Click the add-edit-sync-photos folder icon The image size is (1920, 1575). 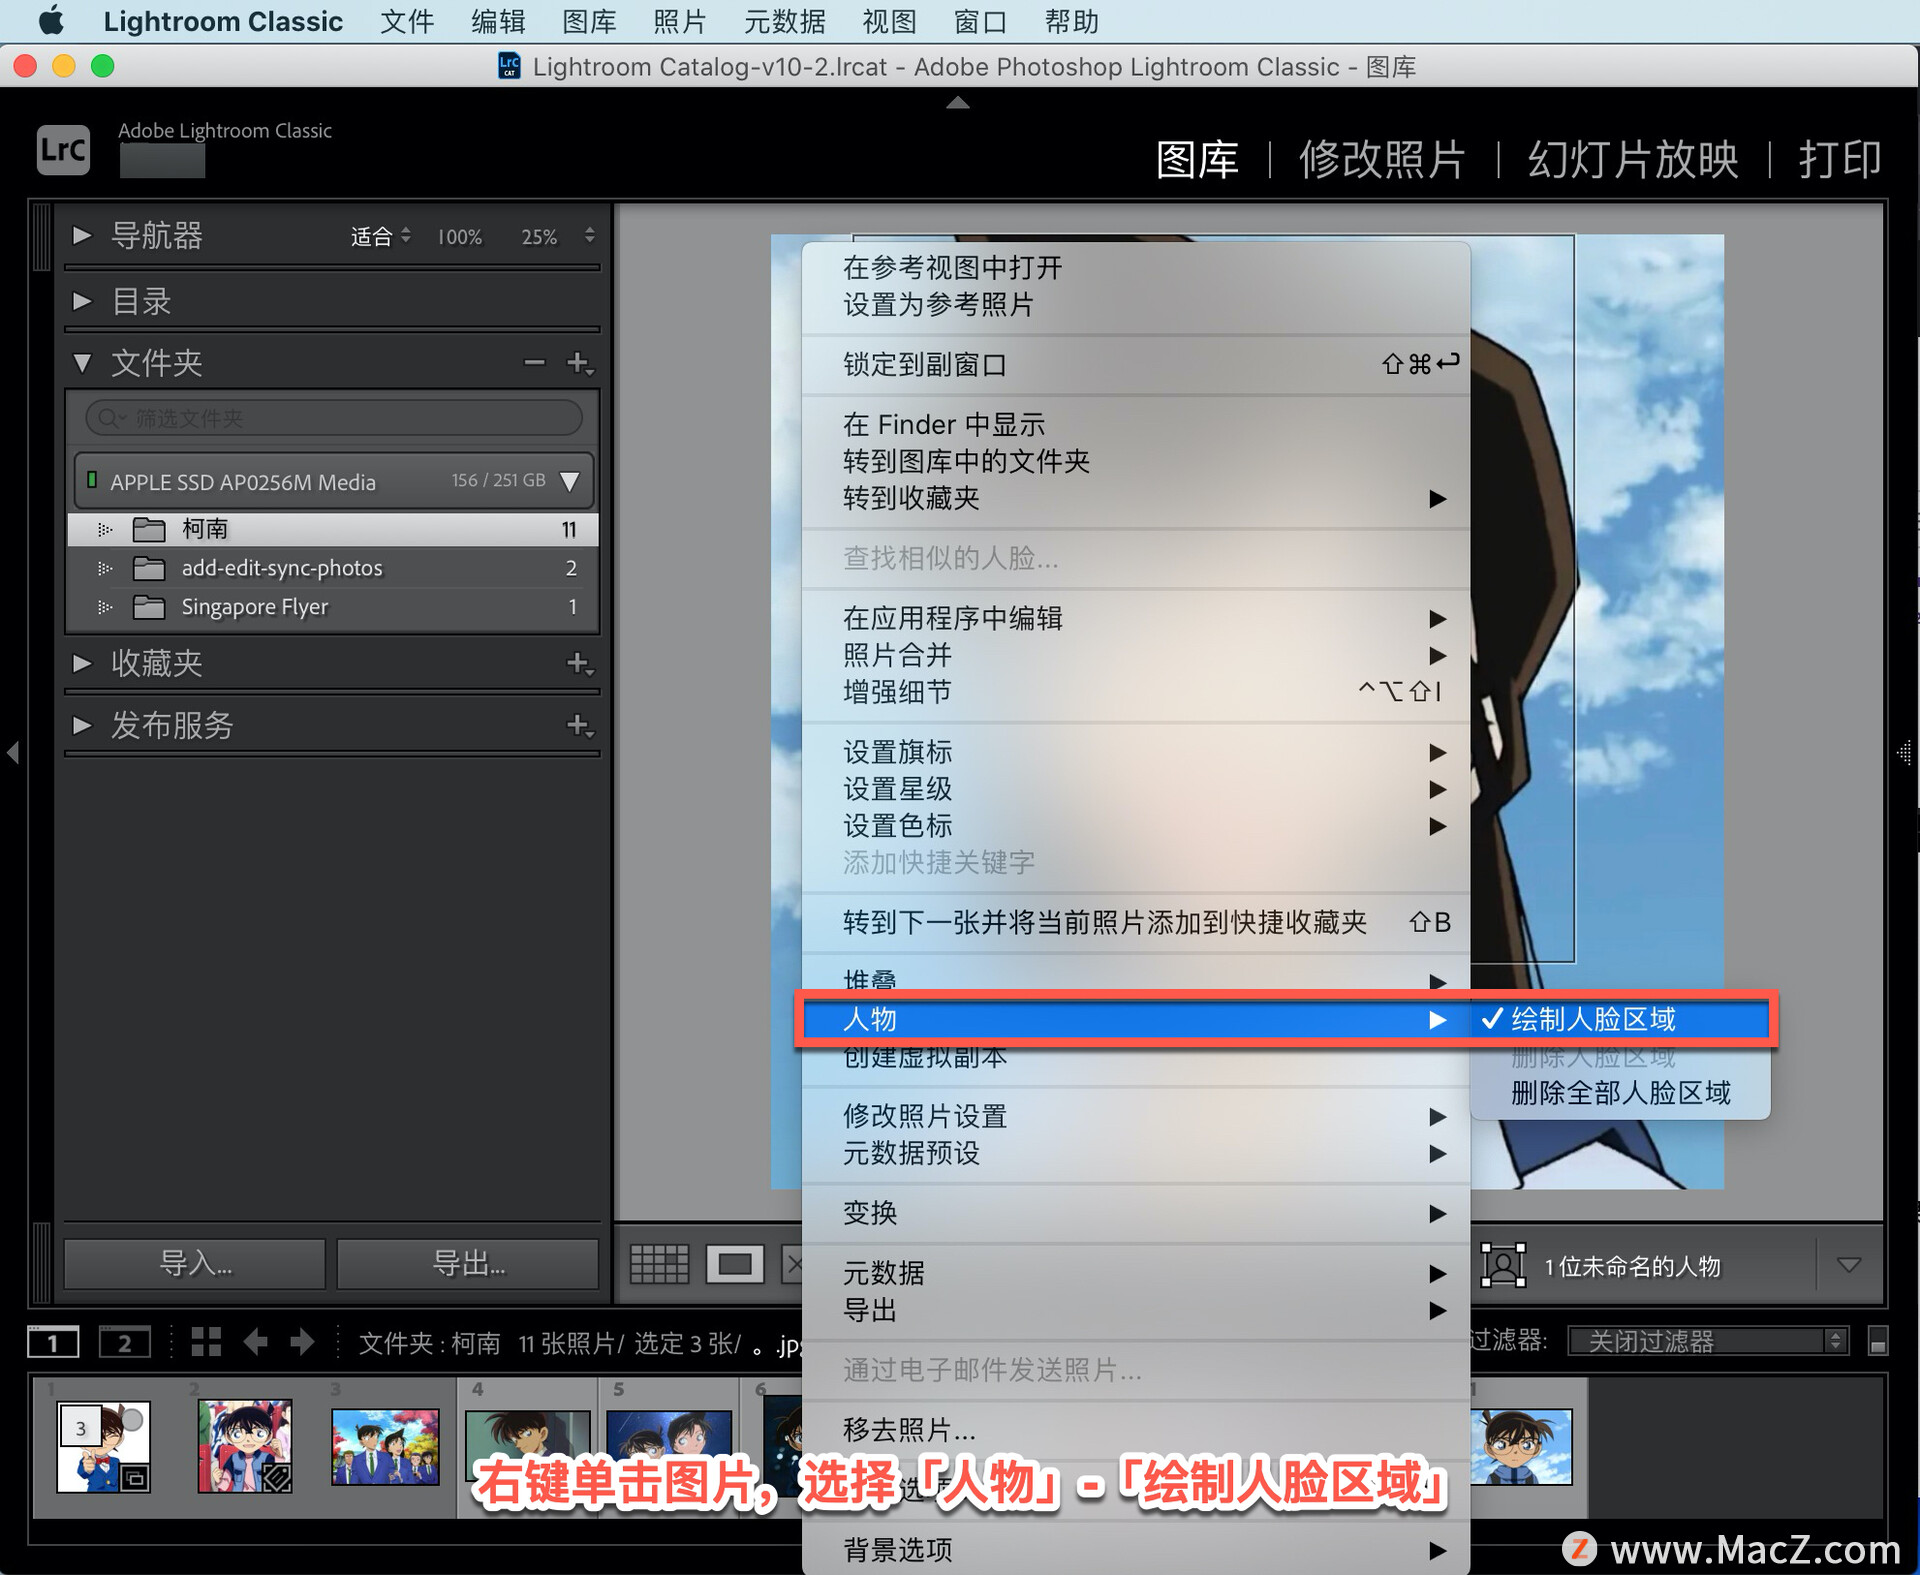pos(149,568)
